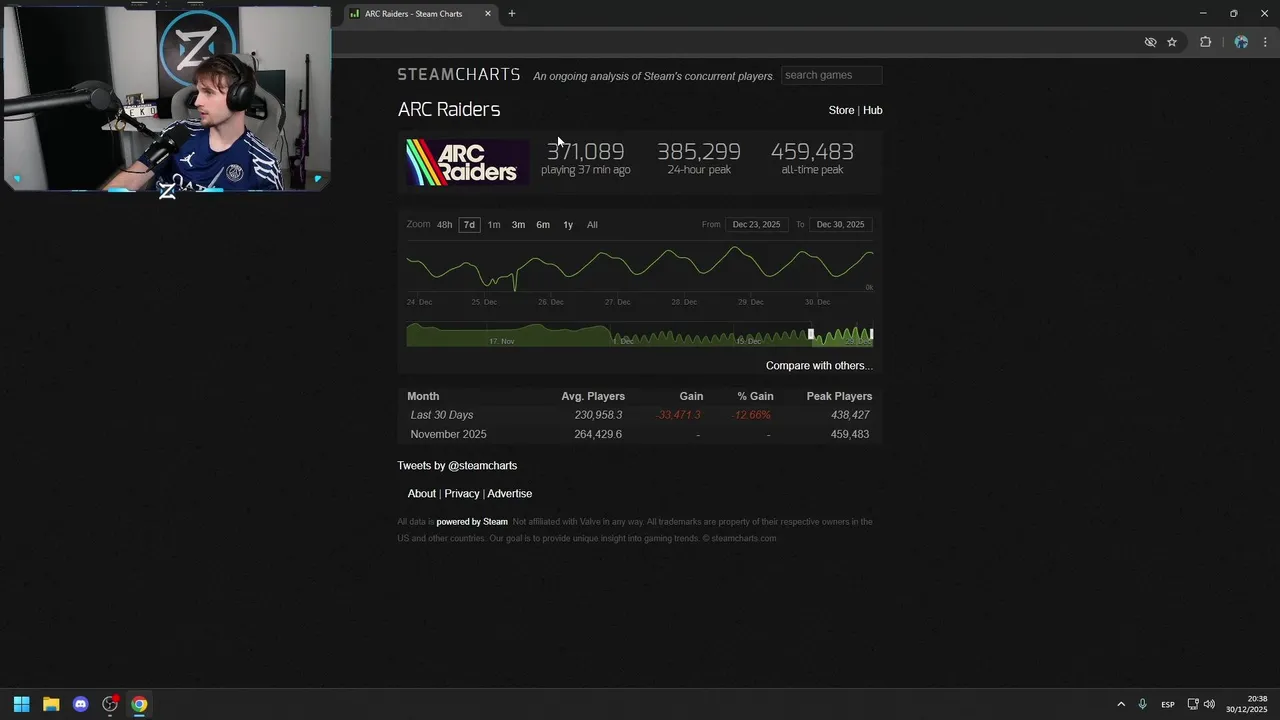The width and height of the screenshot is (1280, 720).
Task: Set chart zoom to 1m
Action: pyautogui.click(x=494, y=225)
